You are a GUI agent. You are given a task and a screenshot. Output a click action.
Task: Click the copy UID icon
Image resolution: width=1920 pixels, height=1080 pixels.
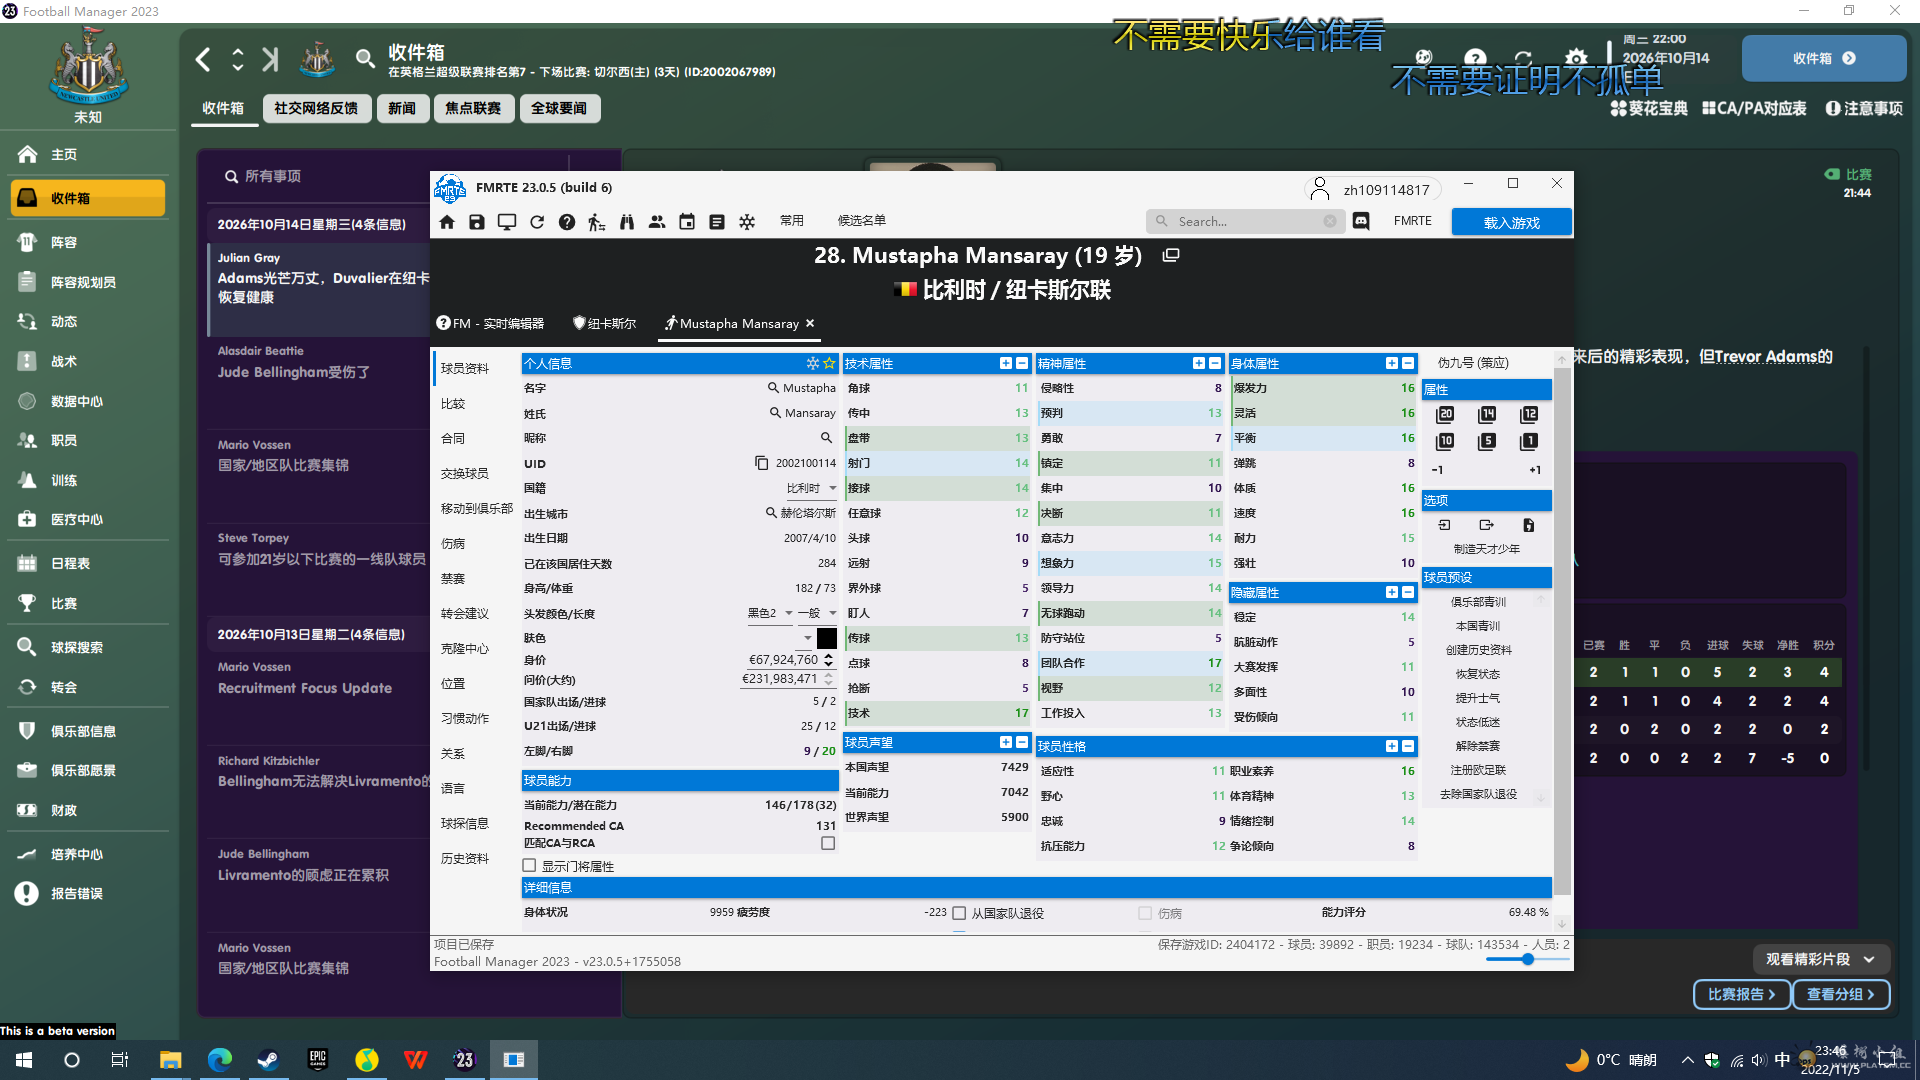pyautogui.click(x=761, y=463)
